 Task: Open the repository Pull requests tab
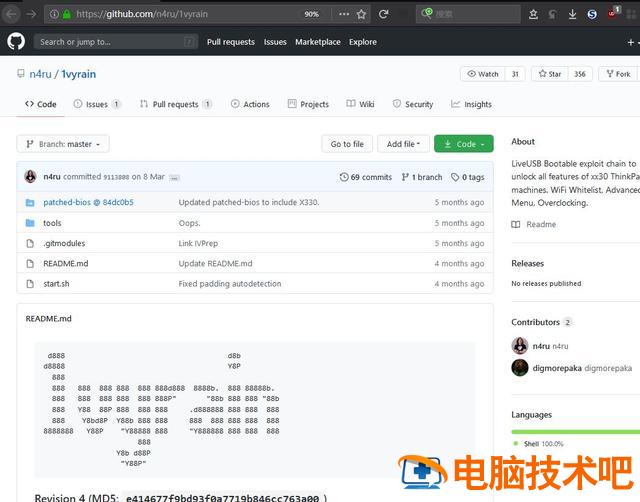[x=176, y=104]
